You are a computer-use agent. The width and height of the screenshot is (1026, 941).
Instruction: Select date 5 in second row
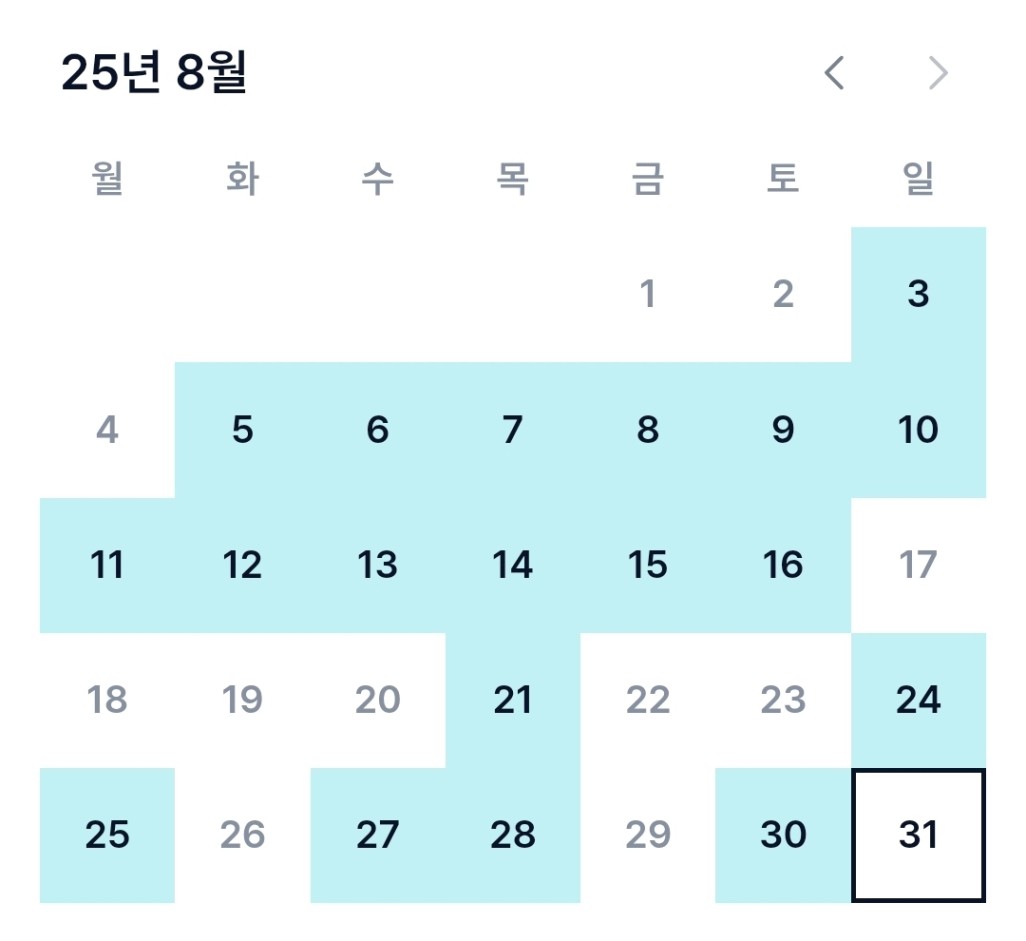click(243, 430)
